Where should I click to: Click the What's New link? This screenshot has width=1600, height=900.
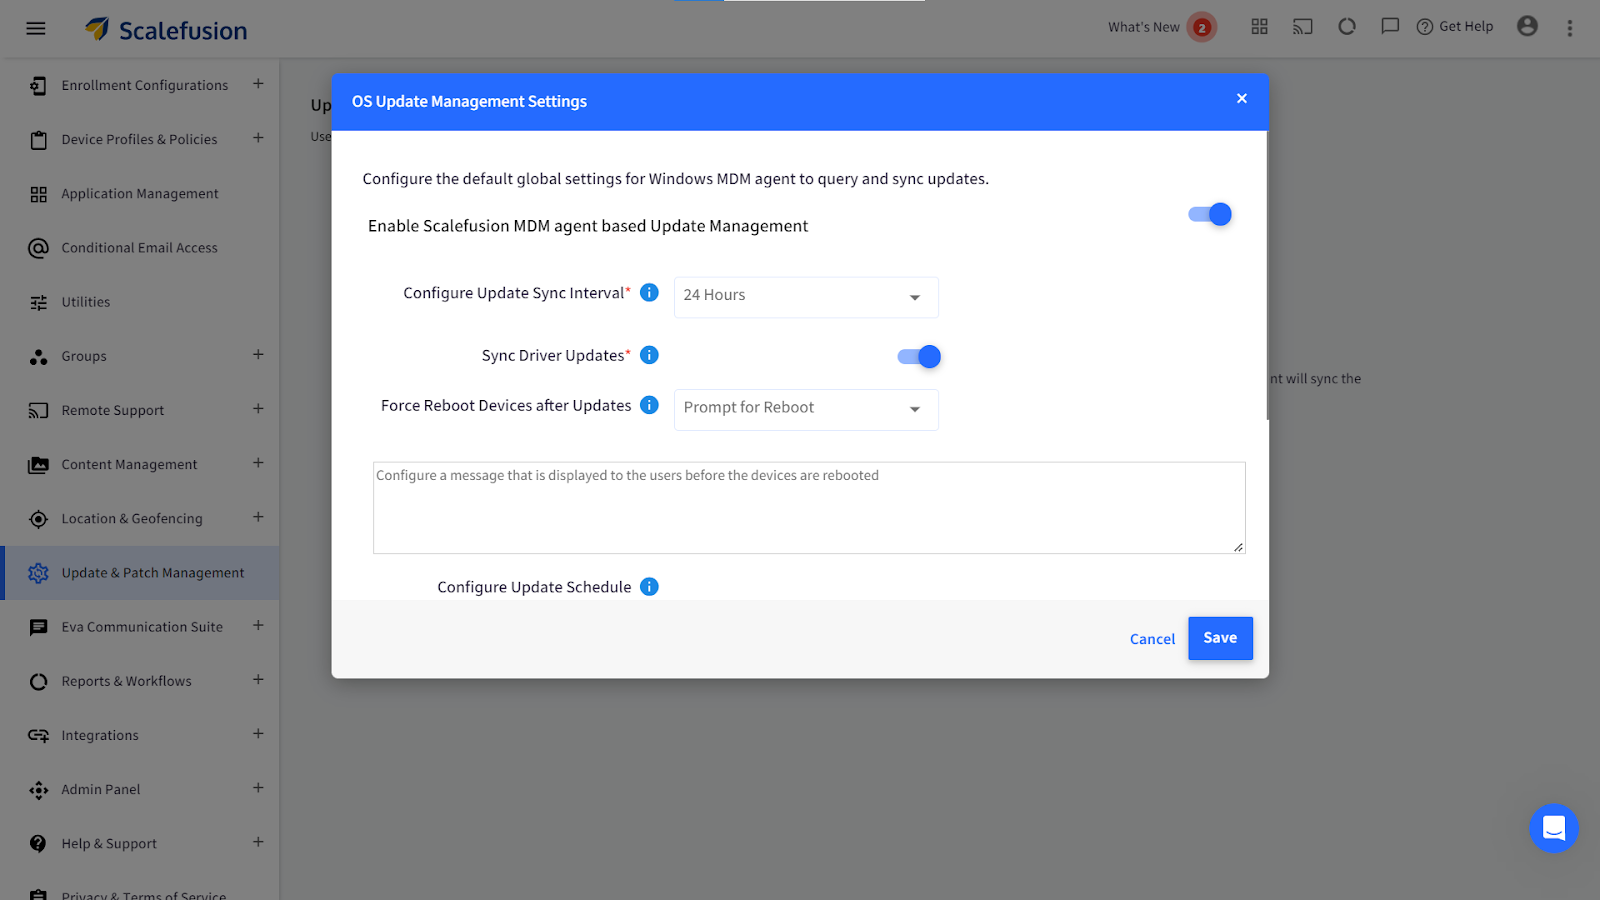coord(1143,27)
